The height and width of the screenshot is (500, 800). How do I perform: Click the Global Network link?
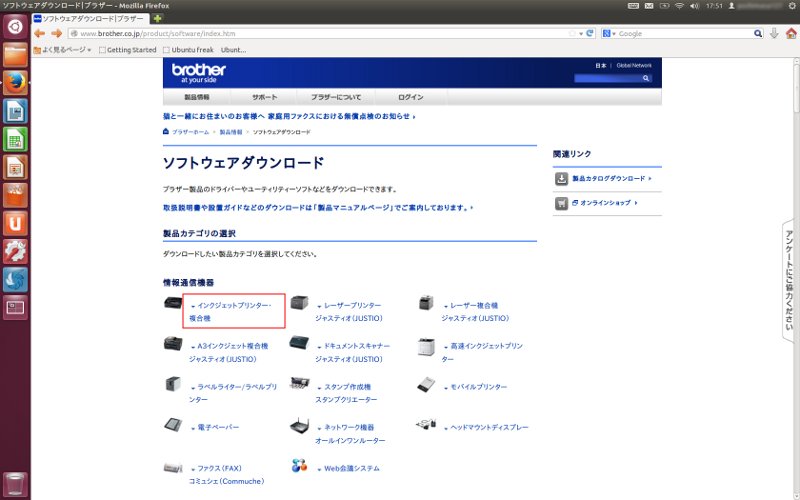[x=634, y=65]
